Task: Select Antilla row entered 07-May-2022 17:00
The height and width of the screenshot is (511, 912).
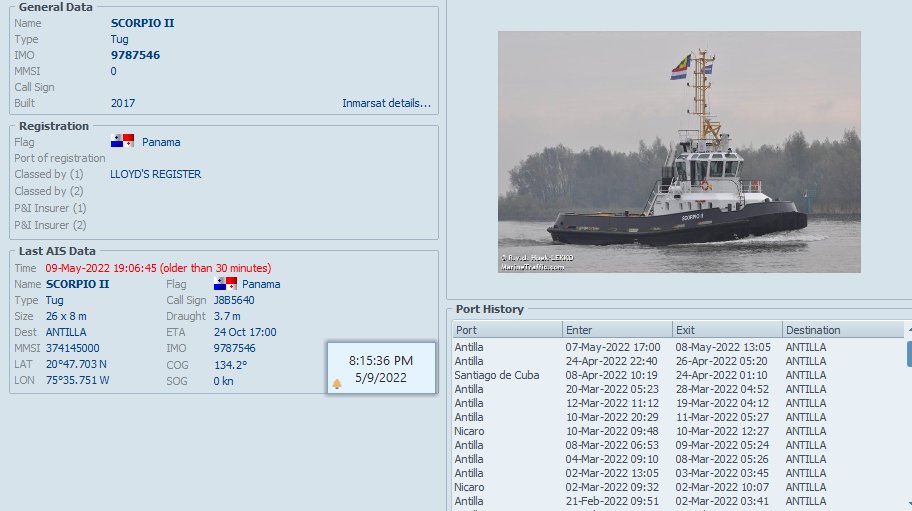Action: (678, 347)
